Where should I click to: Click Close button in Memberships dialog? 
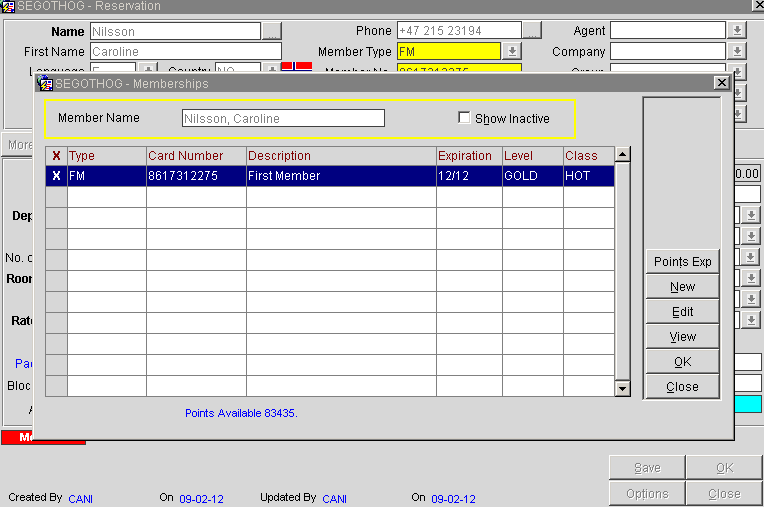tap(682, 387)
